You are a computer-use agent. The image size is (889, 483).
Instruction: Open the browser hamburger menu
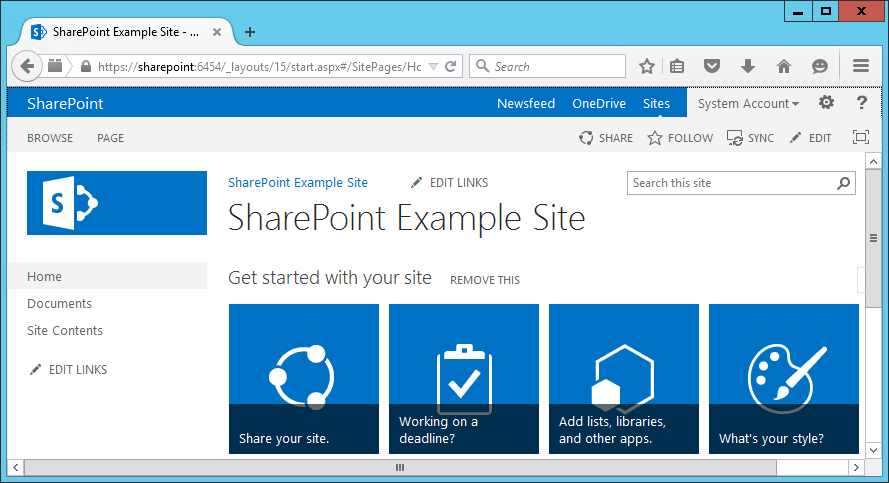click(861, 66)
